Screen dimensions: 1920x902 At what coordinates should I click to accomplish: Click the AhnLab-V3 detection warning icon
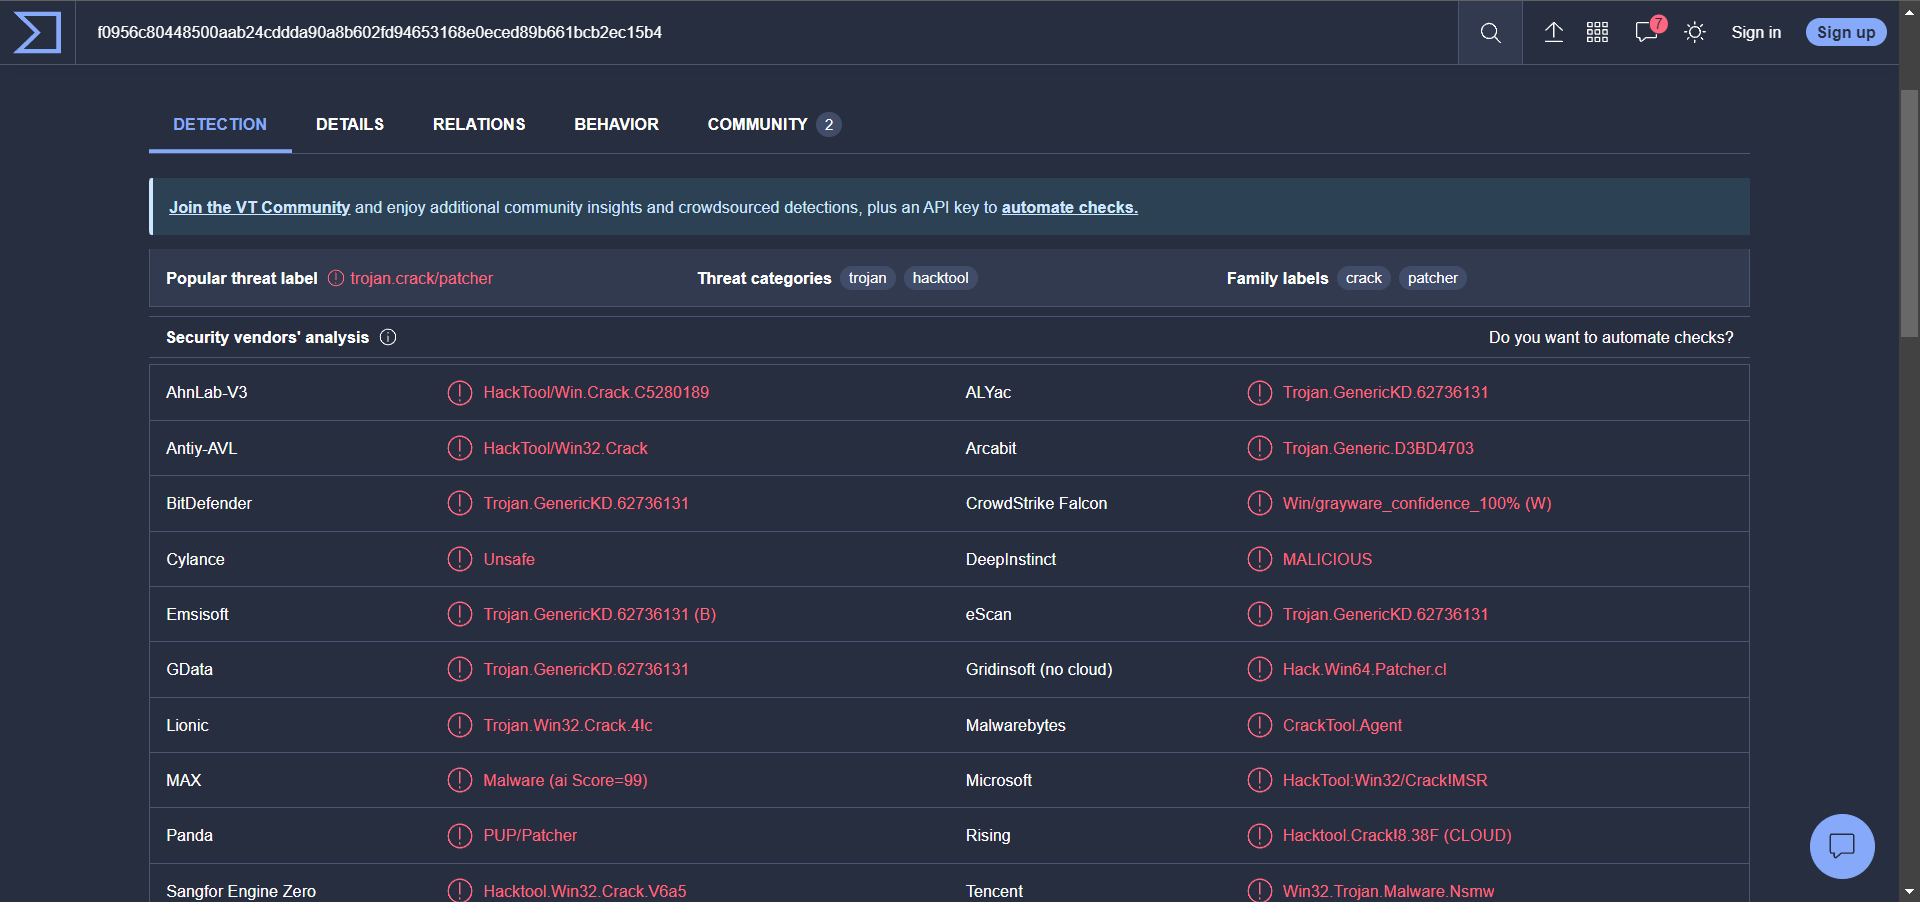tap(459, 393)
